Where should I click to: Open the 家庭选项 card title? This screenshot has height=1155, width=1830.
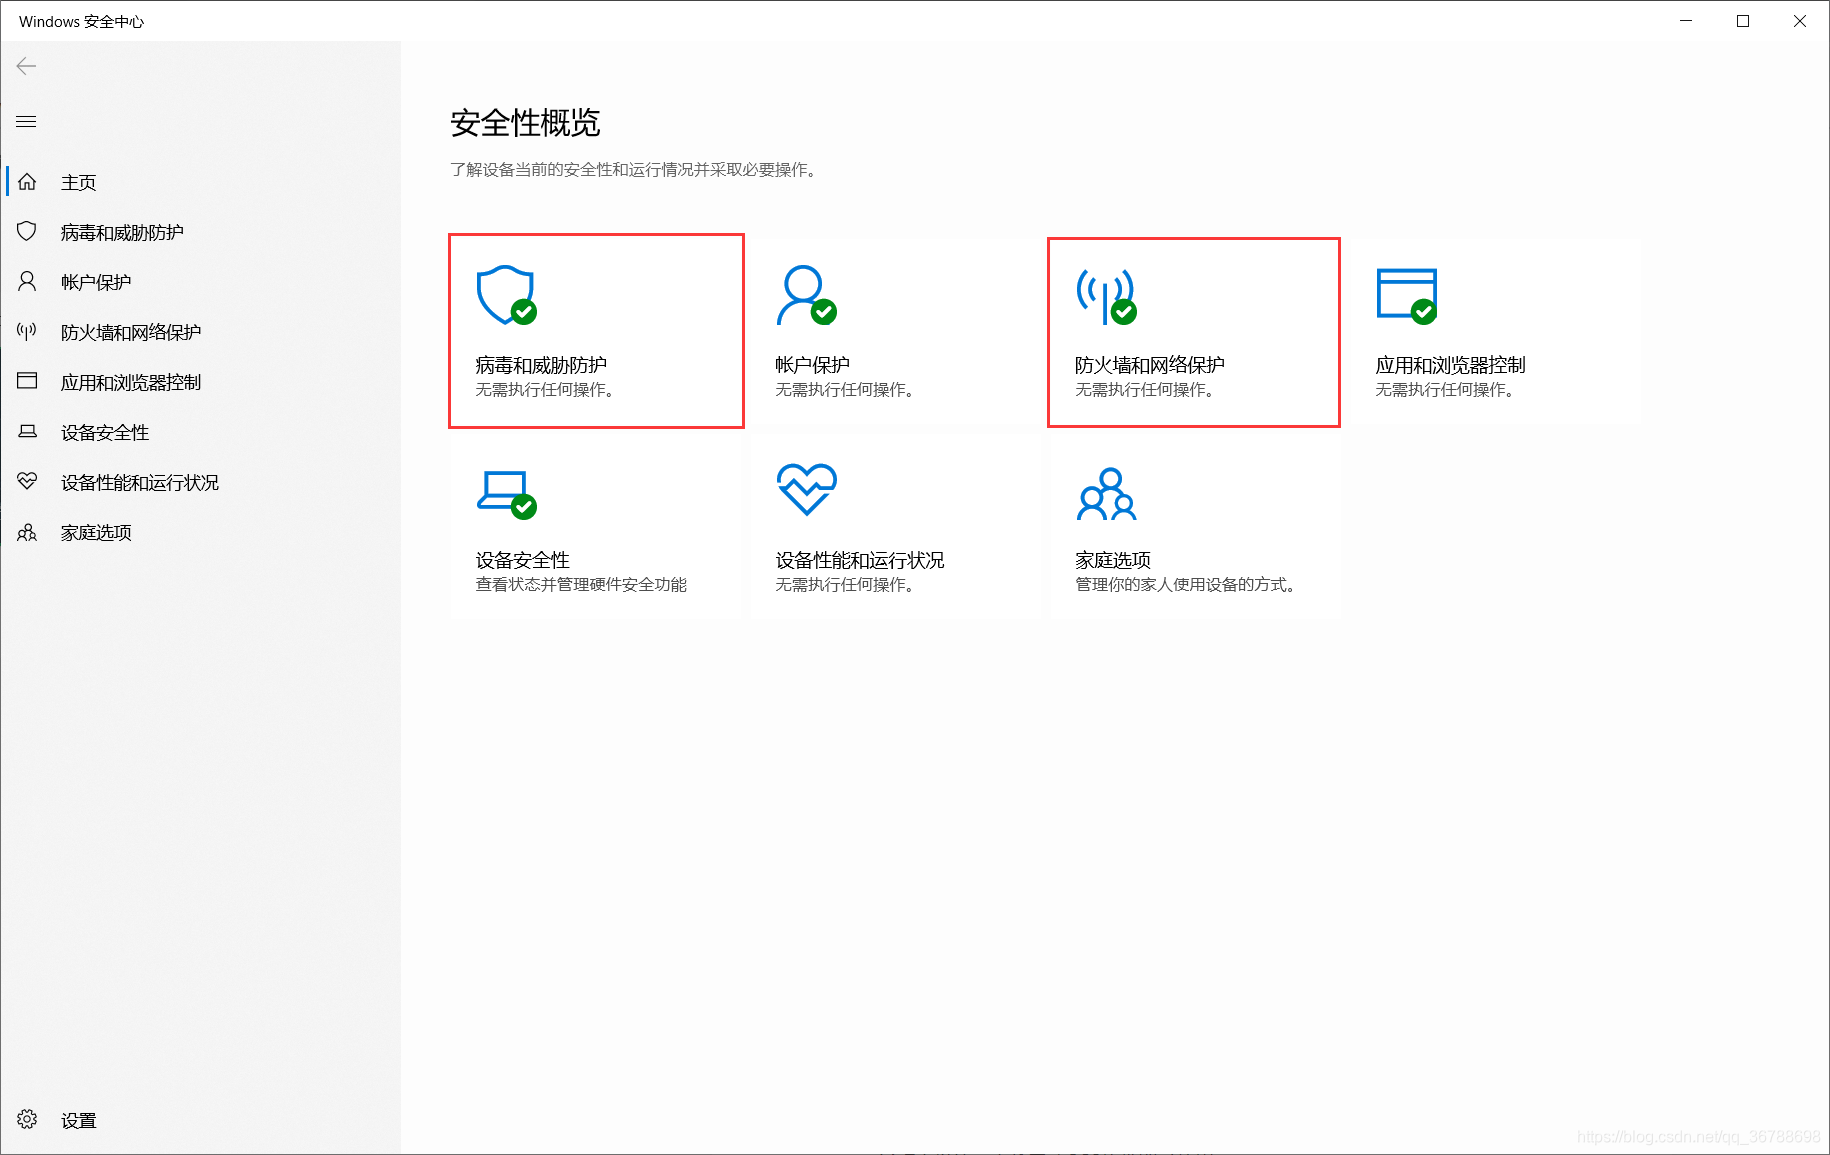(1113, 560)
